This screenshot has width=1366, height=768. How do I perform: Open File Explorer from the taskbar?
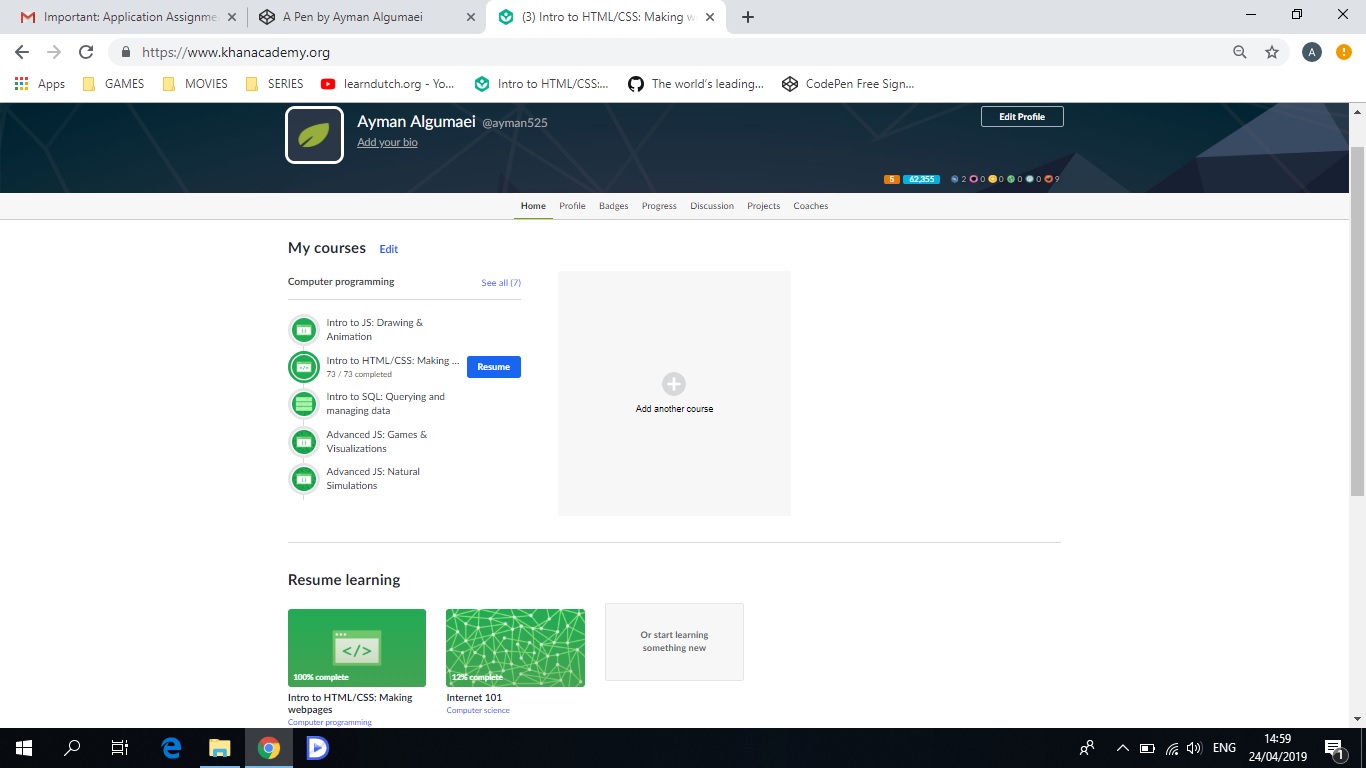pyautogui.click(x=219, y=748)
